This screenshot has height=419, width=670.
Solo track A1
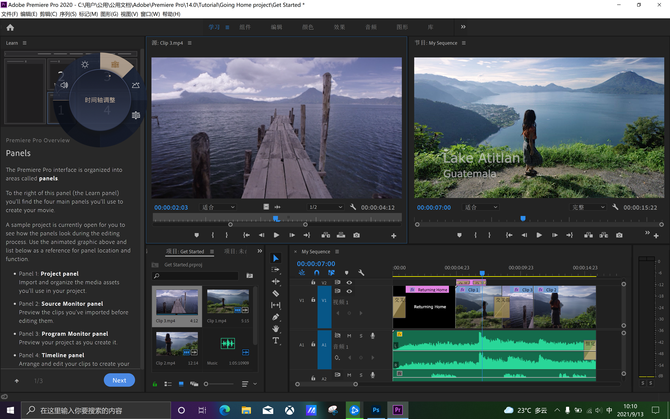(361, 336)
